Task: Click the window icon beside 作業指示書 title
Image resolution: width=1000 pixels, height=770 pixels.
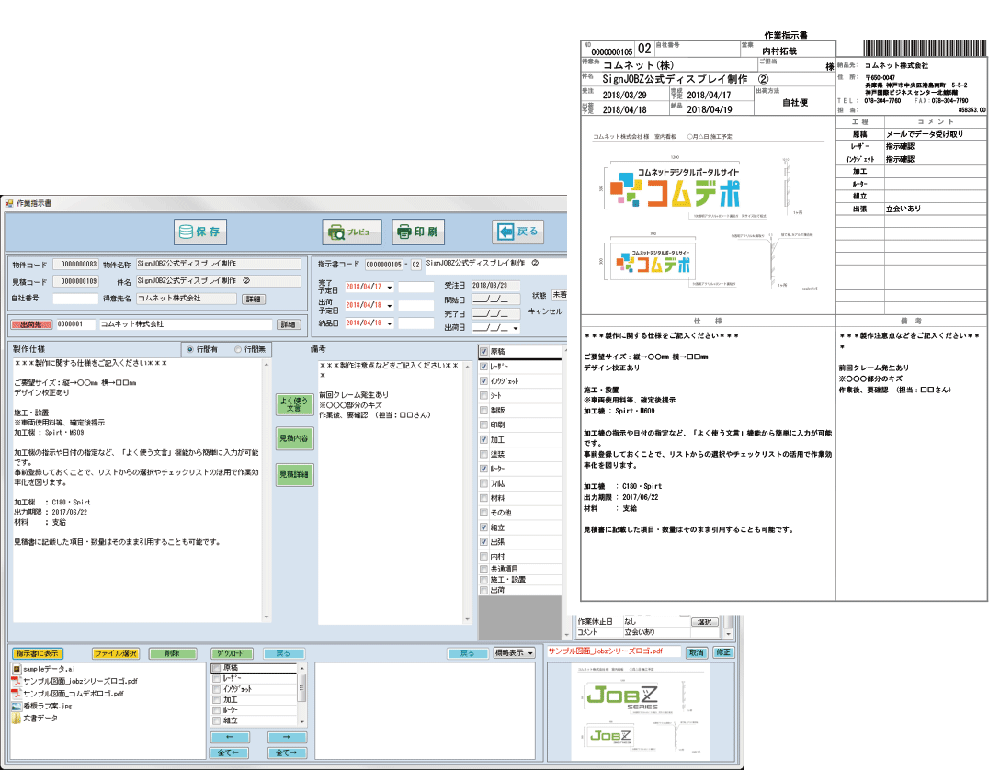Action: [10, 203]
